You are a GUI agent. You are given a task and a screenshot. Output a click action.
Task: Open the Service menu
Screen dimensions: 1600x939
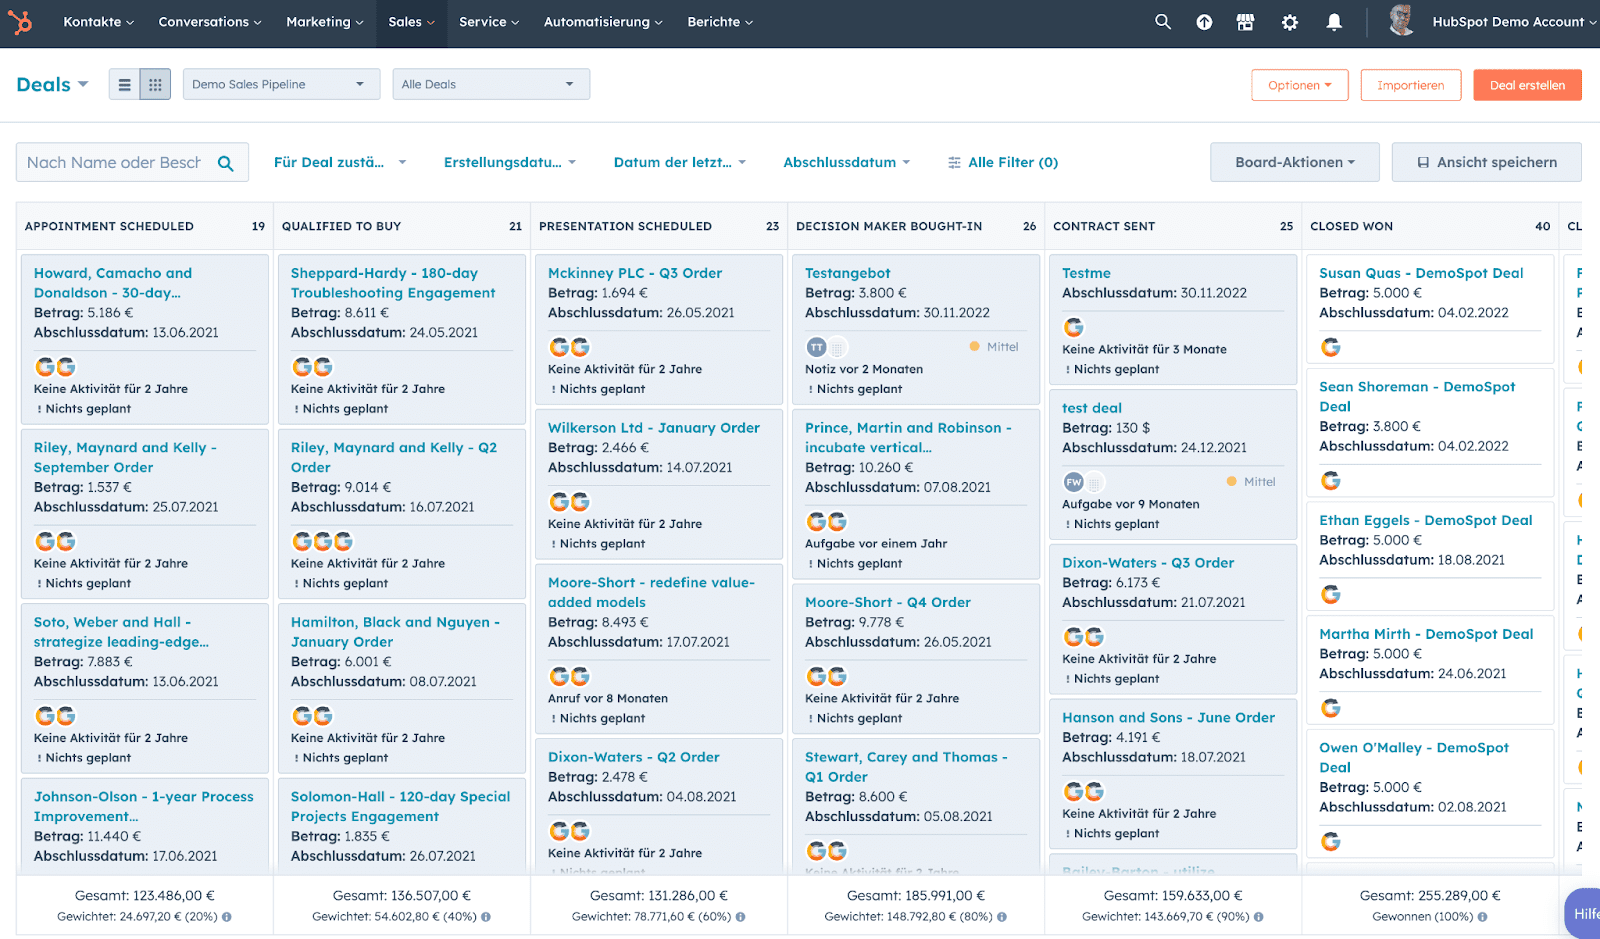click(489, 22)
